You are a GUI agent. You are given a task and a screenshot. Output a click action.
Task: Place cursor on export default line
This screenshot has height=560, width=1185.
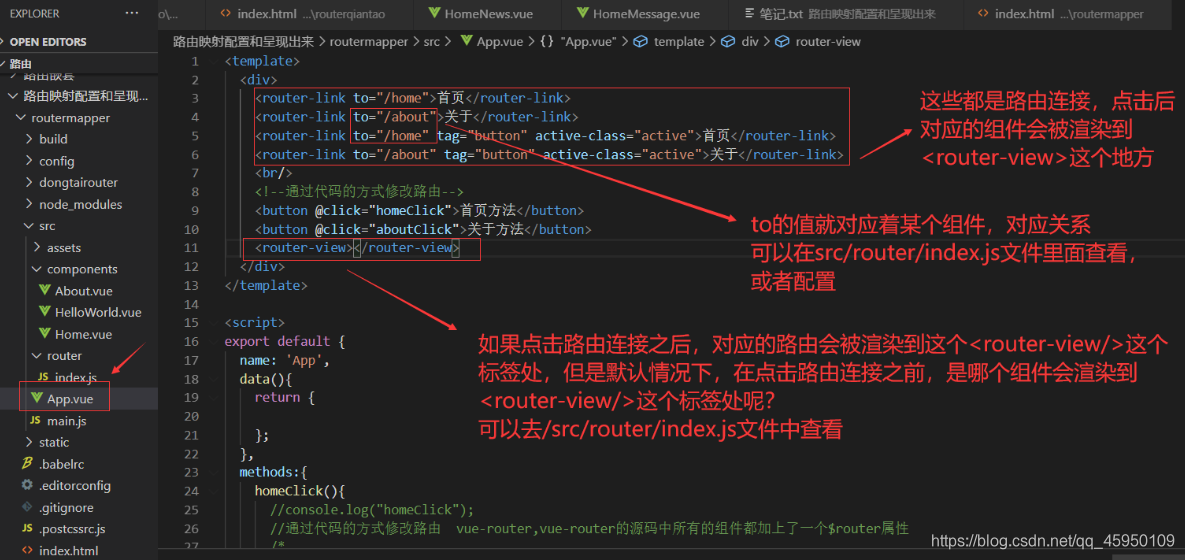coord(284,342)
